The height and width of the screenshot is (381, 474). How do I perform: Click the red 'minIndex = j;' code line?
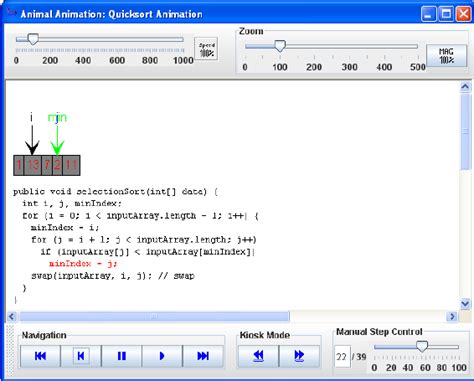[x=83, y=264]
